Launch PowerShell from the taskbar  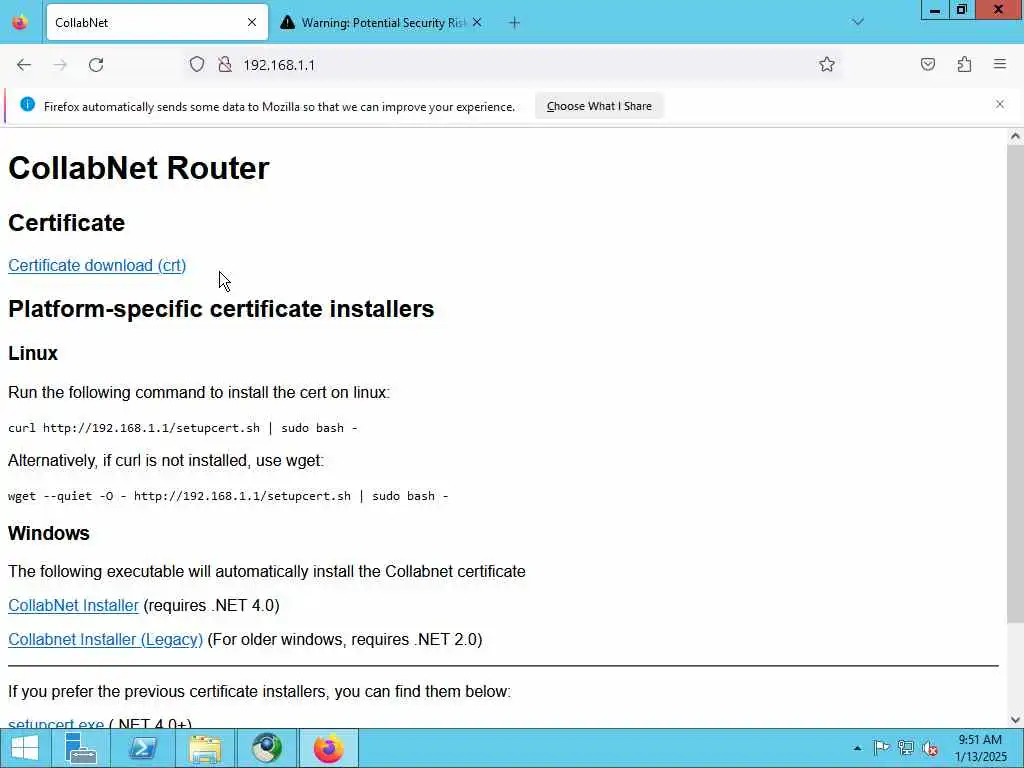pos(142,748)
